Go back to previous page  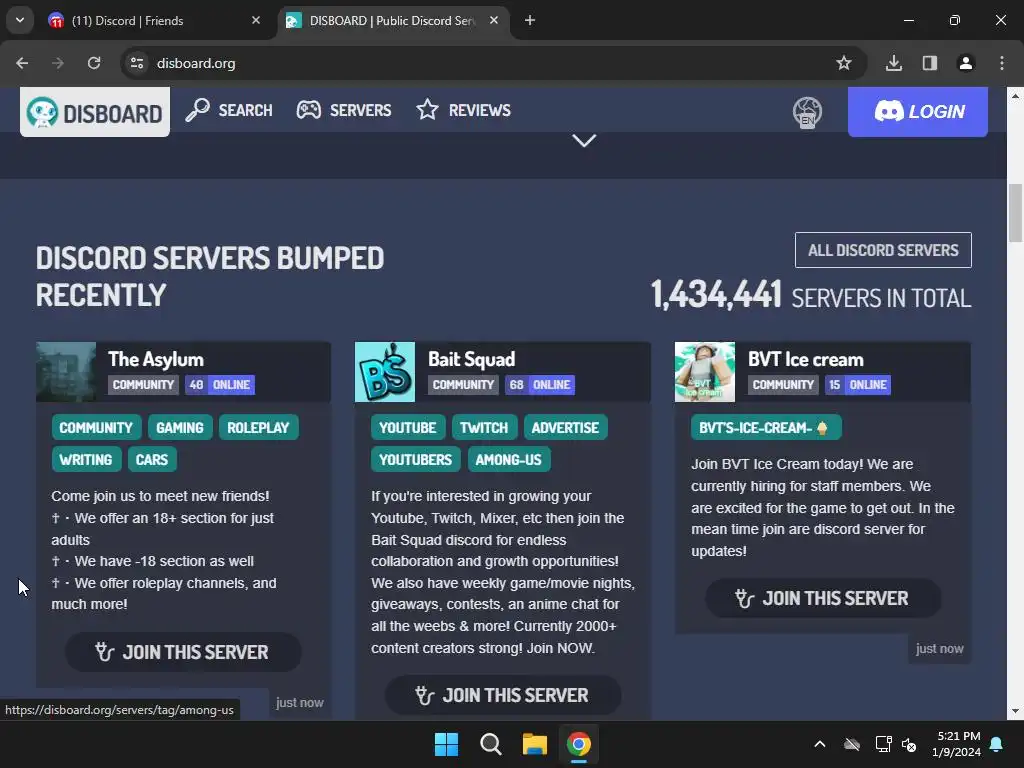(22, 63)
